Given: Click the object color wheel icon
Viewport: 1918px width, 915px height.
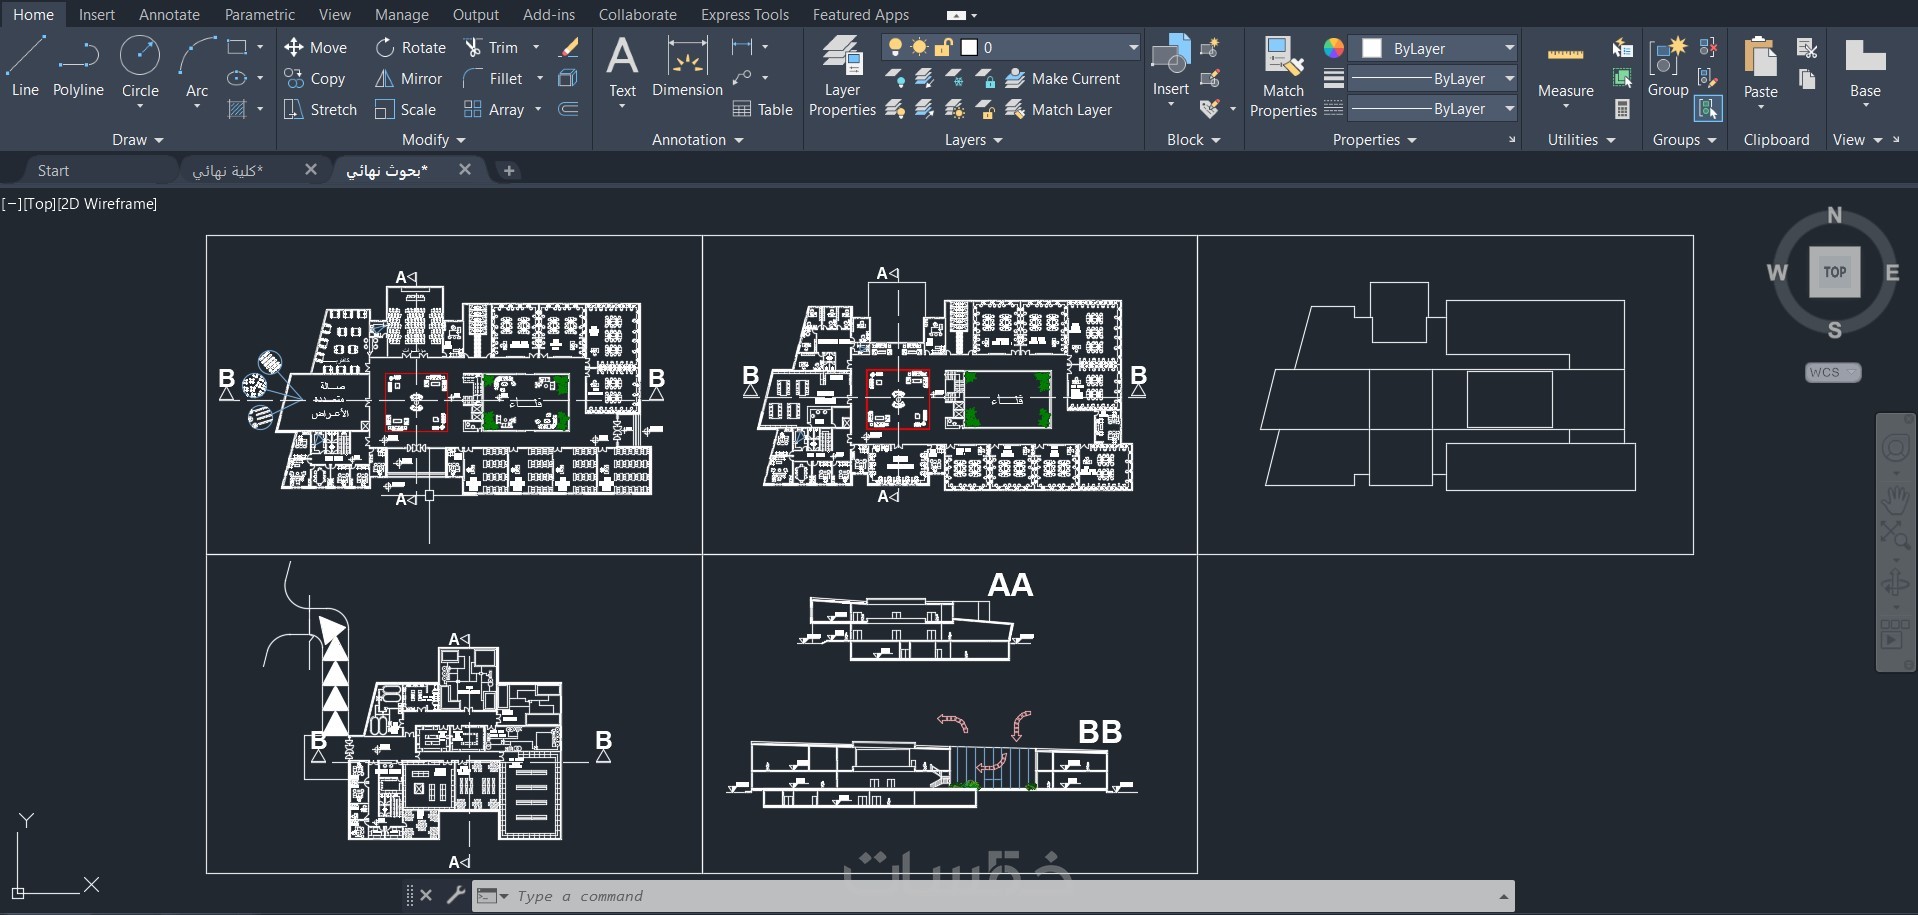Looking at the screenshot, I should pos(1333,48).
